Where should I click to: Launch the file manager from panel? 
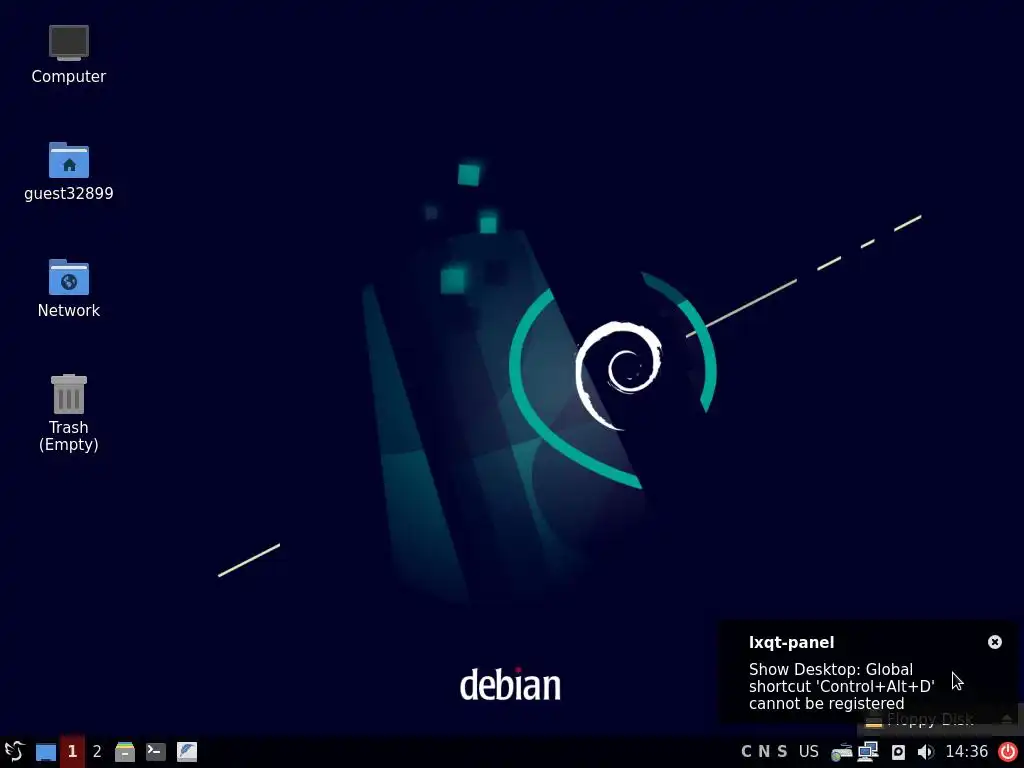[x=125, y=752]
